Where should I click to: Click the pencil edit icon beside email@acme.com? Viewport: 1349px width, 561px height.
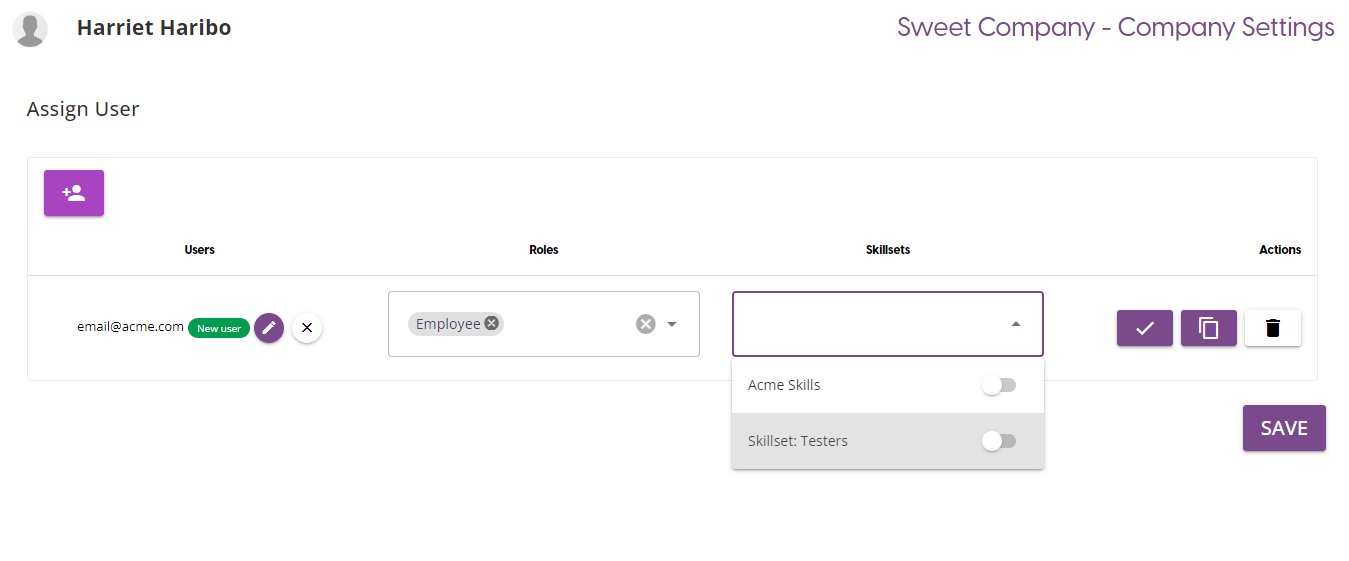(269, 328)
